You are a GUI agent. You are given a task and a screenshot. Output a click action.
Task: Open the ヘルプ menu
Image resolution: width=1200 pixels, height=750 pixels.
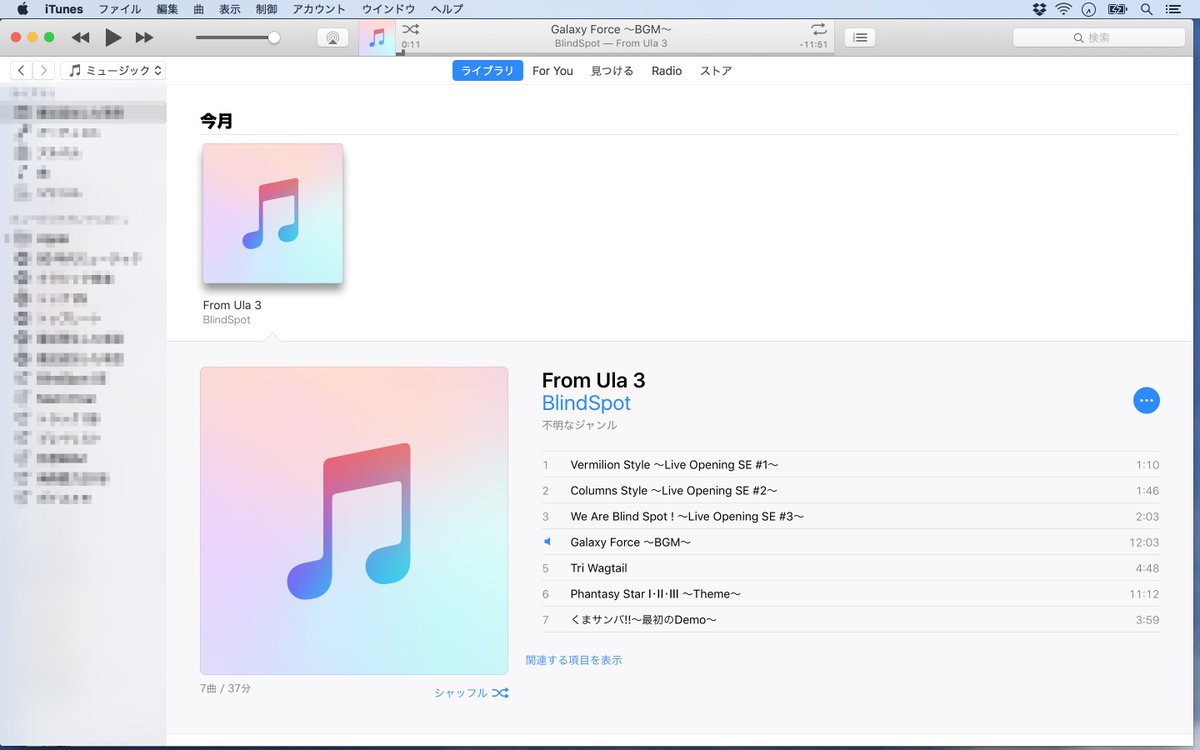coord(446,9)
